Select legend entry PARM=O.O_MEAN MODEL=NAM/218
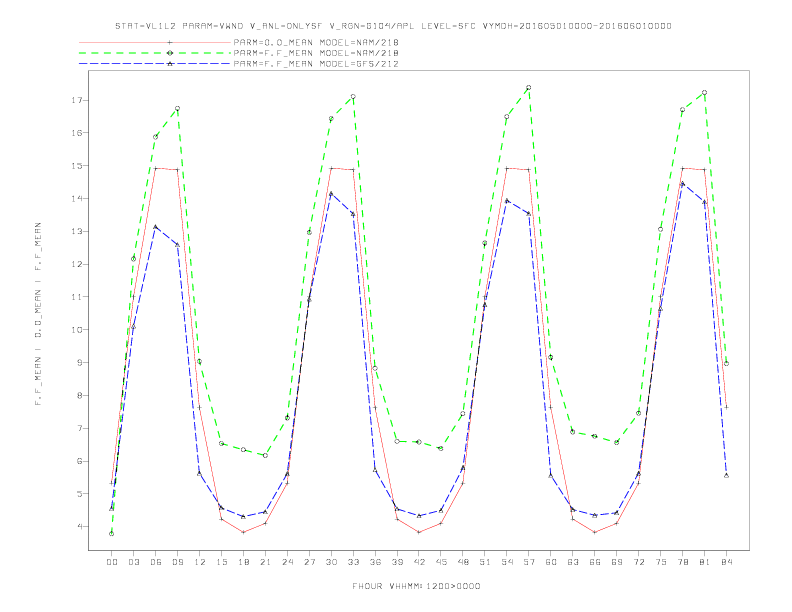 point(316,42)
